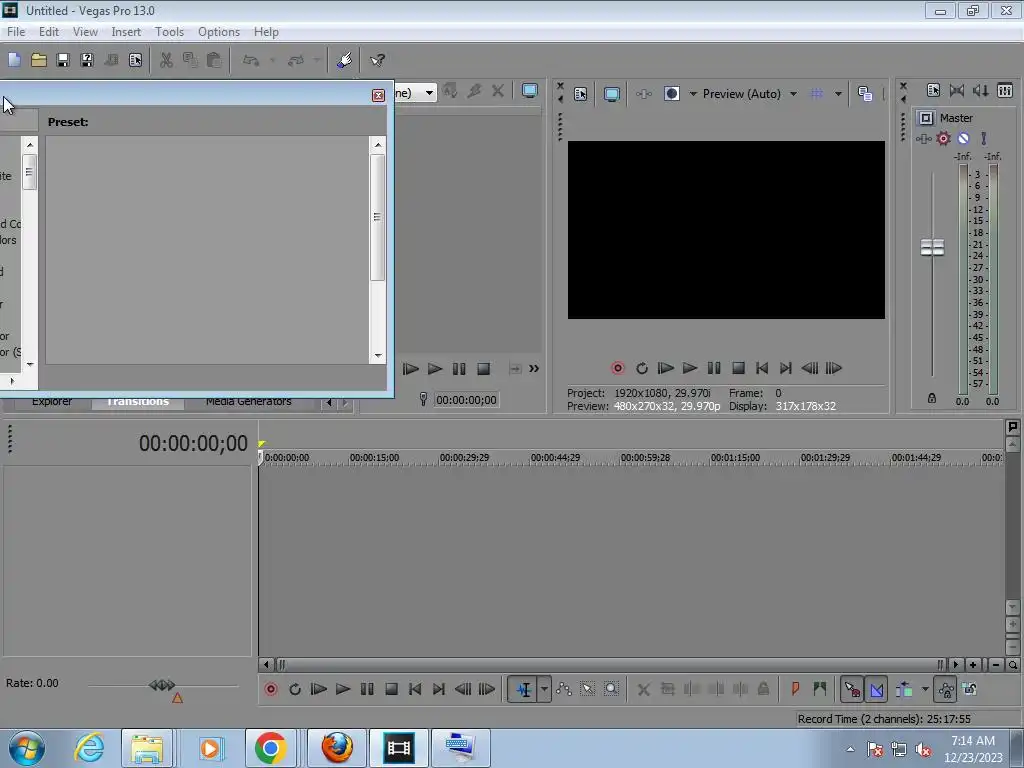The height and width of the screenshot is (768, 1024).
Task: Expand trimmer toolbar overflow chevrons
Action: [534, 368]
